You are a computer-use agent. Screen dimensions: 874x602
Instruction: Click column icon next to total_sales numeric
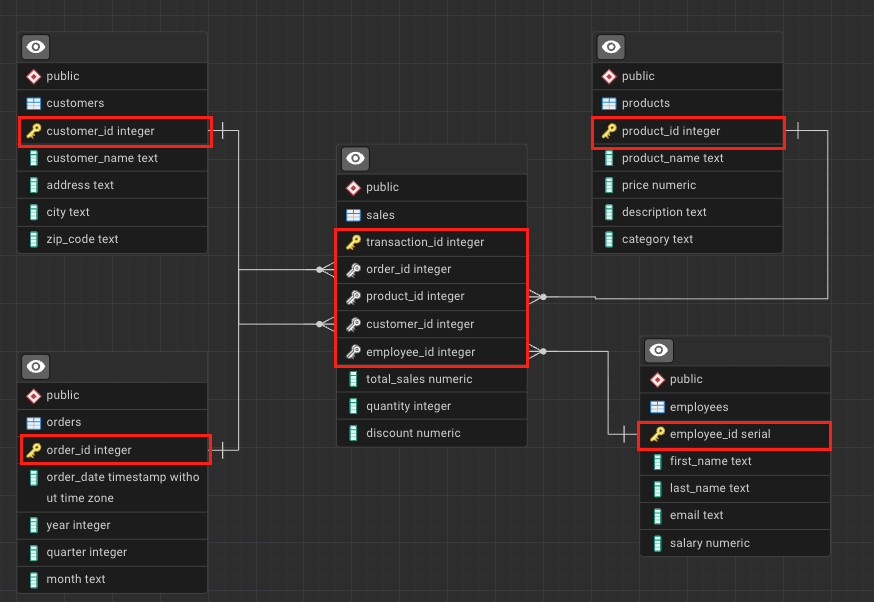click(x=353, y=379)
